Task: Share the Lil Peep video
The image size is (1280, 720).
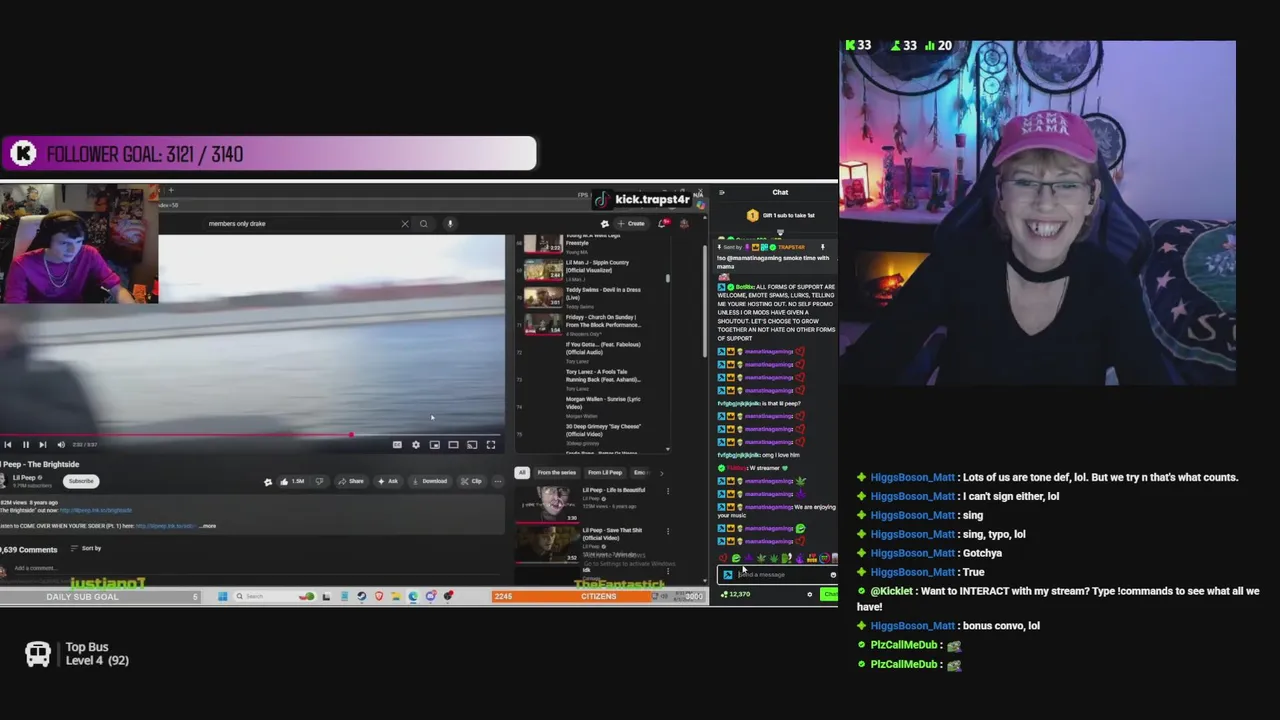Action: tap(351, 481)
